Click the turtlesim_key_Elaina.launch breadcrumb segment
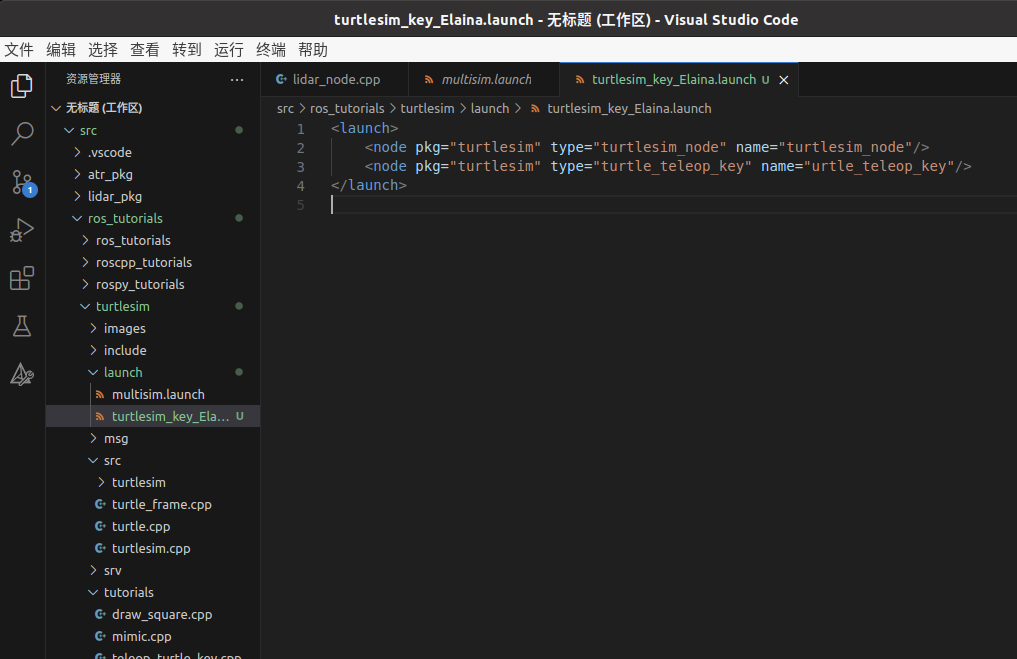The image size is (1017, 659). coord(629,109)
